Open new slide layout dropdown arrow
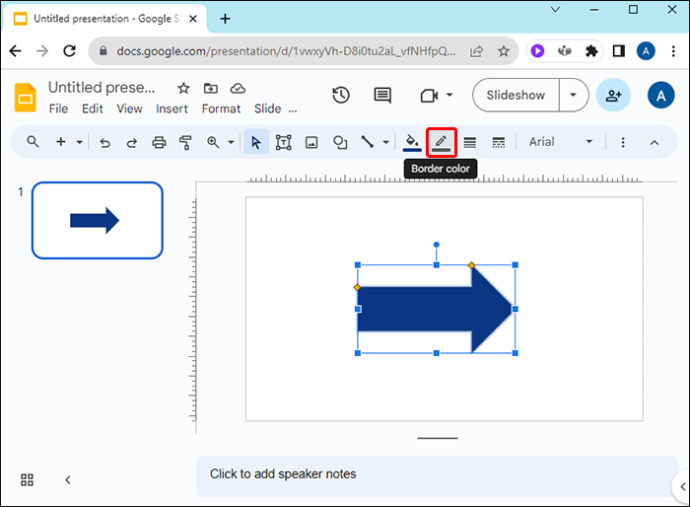Viewport: 690px width, 507px height. pyautogui.click(x=79, y=142)
